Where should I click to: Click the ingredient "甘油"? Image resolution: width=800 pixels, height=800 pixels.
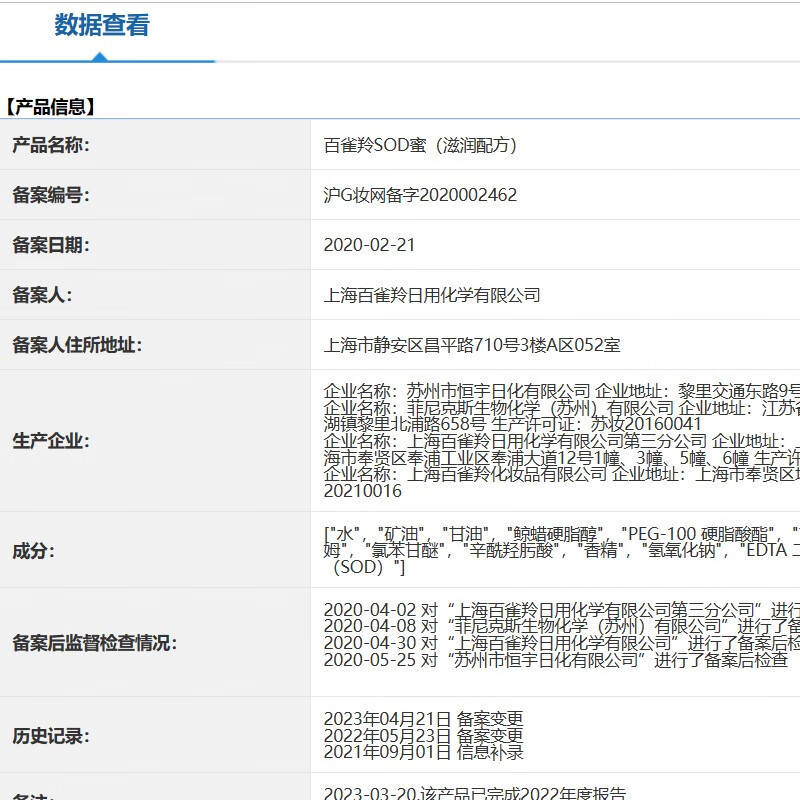point(465,534)
